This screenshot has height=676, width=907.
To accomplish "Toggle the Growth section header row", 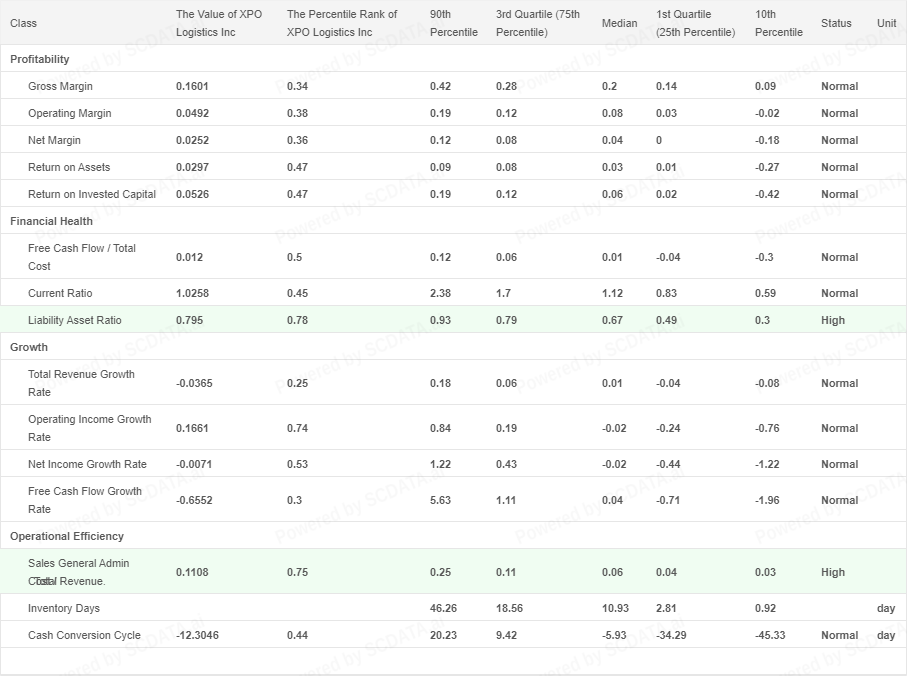I will coord(29,347).
